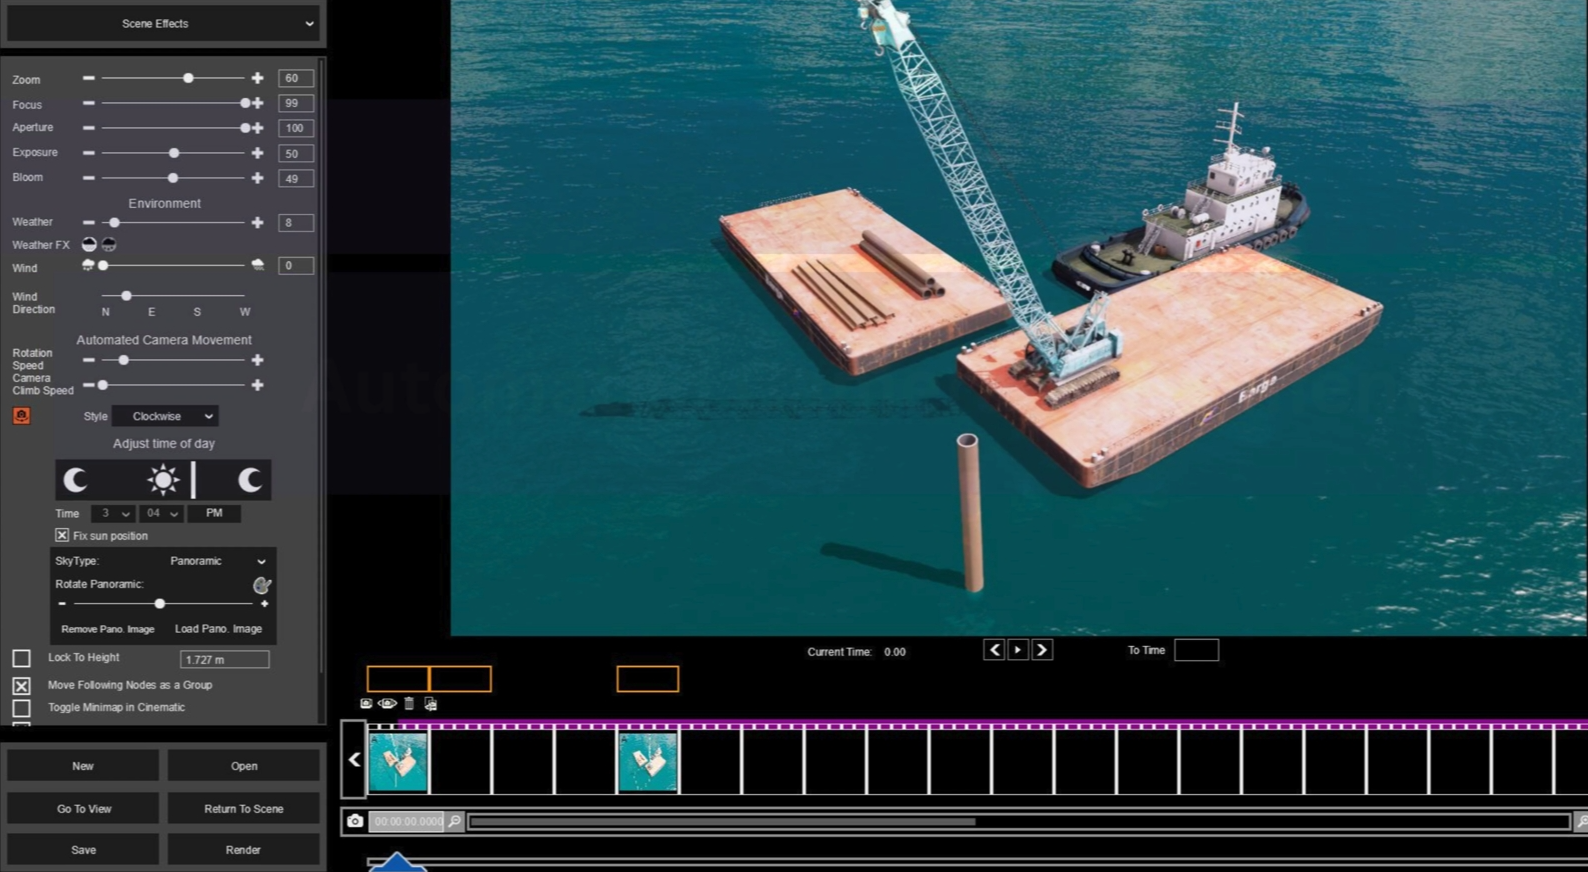This screenshot has width=1588, height=872.
Task: Disable the Fix sun position checkbox
Action: [x=62, y=536]
